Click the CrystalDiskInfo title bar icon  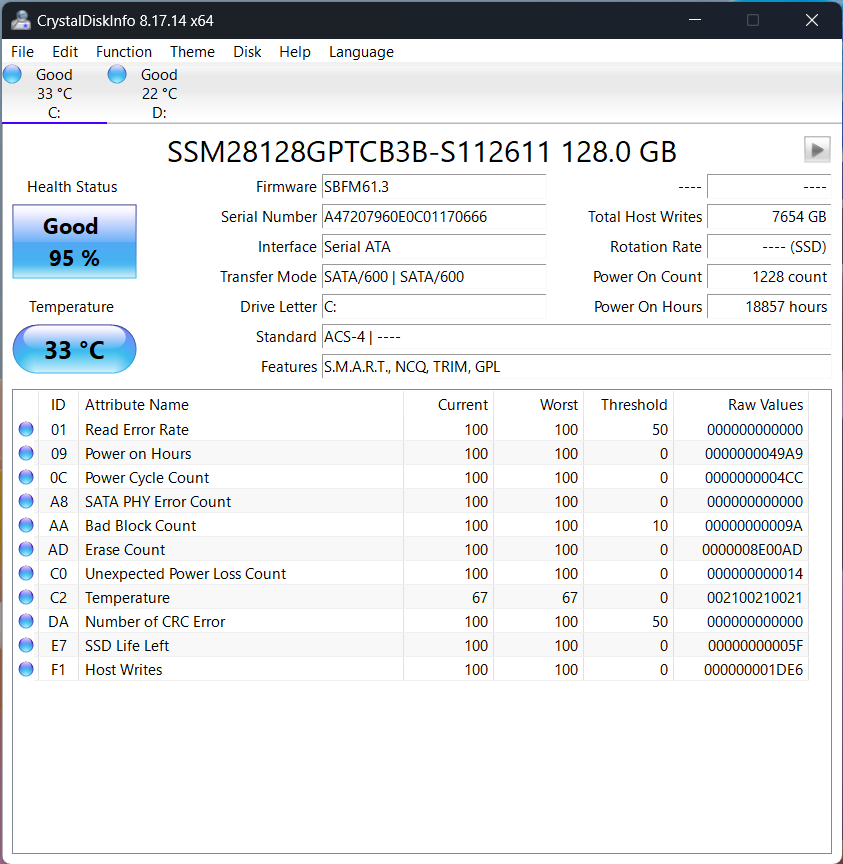pos(21,20)
